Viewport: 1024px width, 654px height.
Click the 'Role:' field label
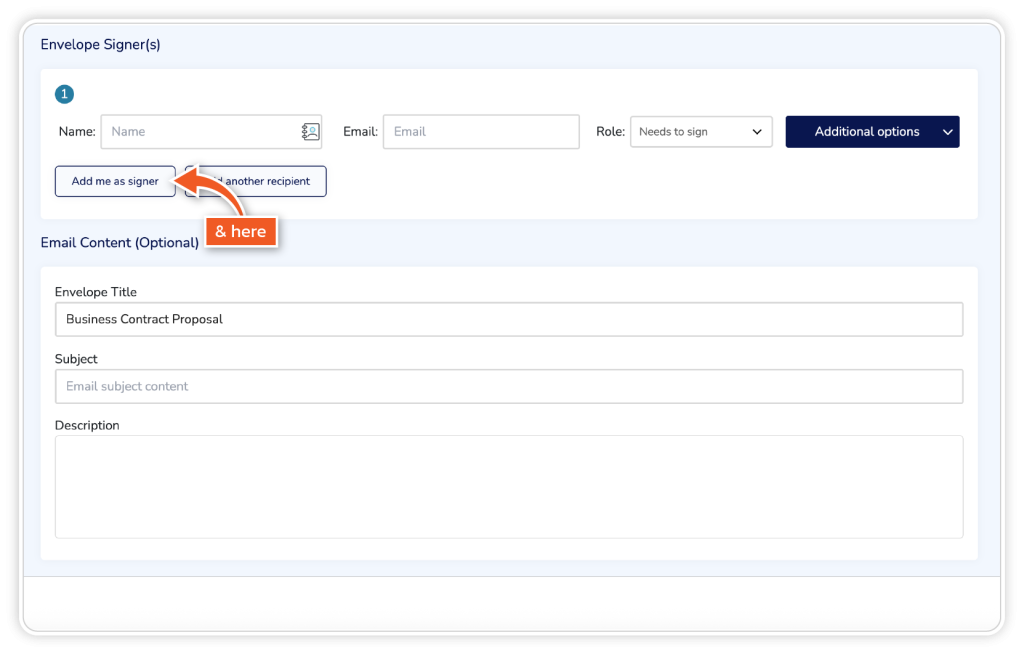pyautogui.click(x=610, y=132)
